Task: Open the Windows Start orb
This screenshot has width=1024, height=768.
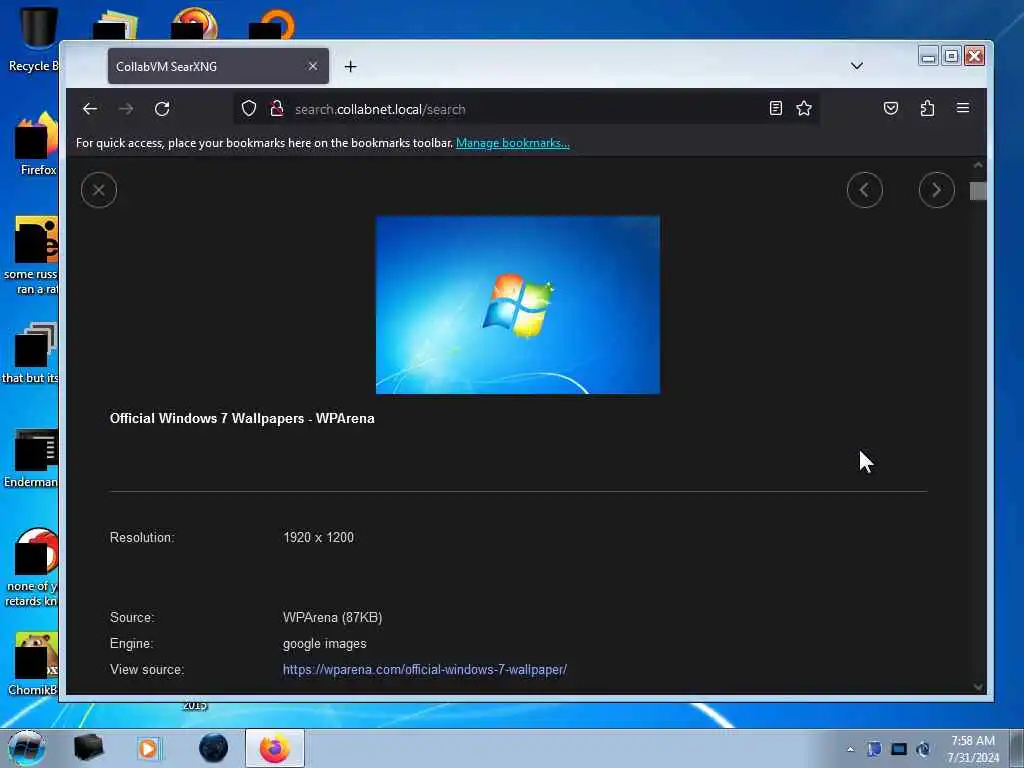Action: [27, 748]
